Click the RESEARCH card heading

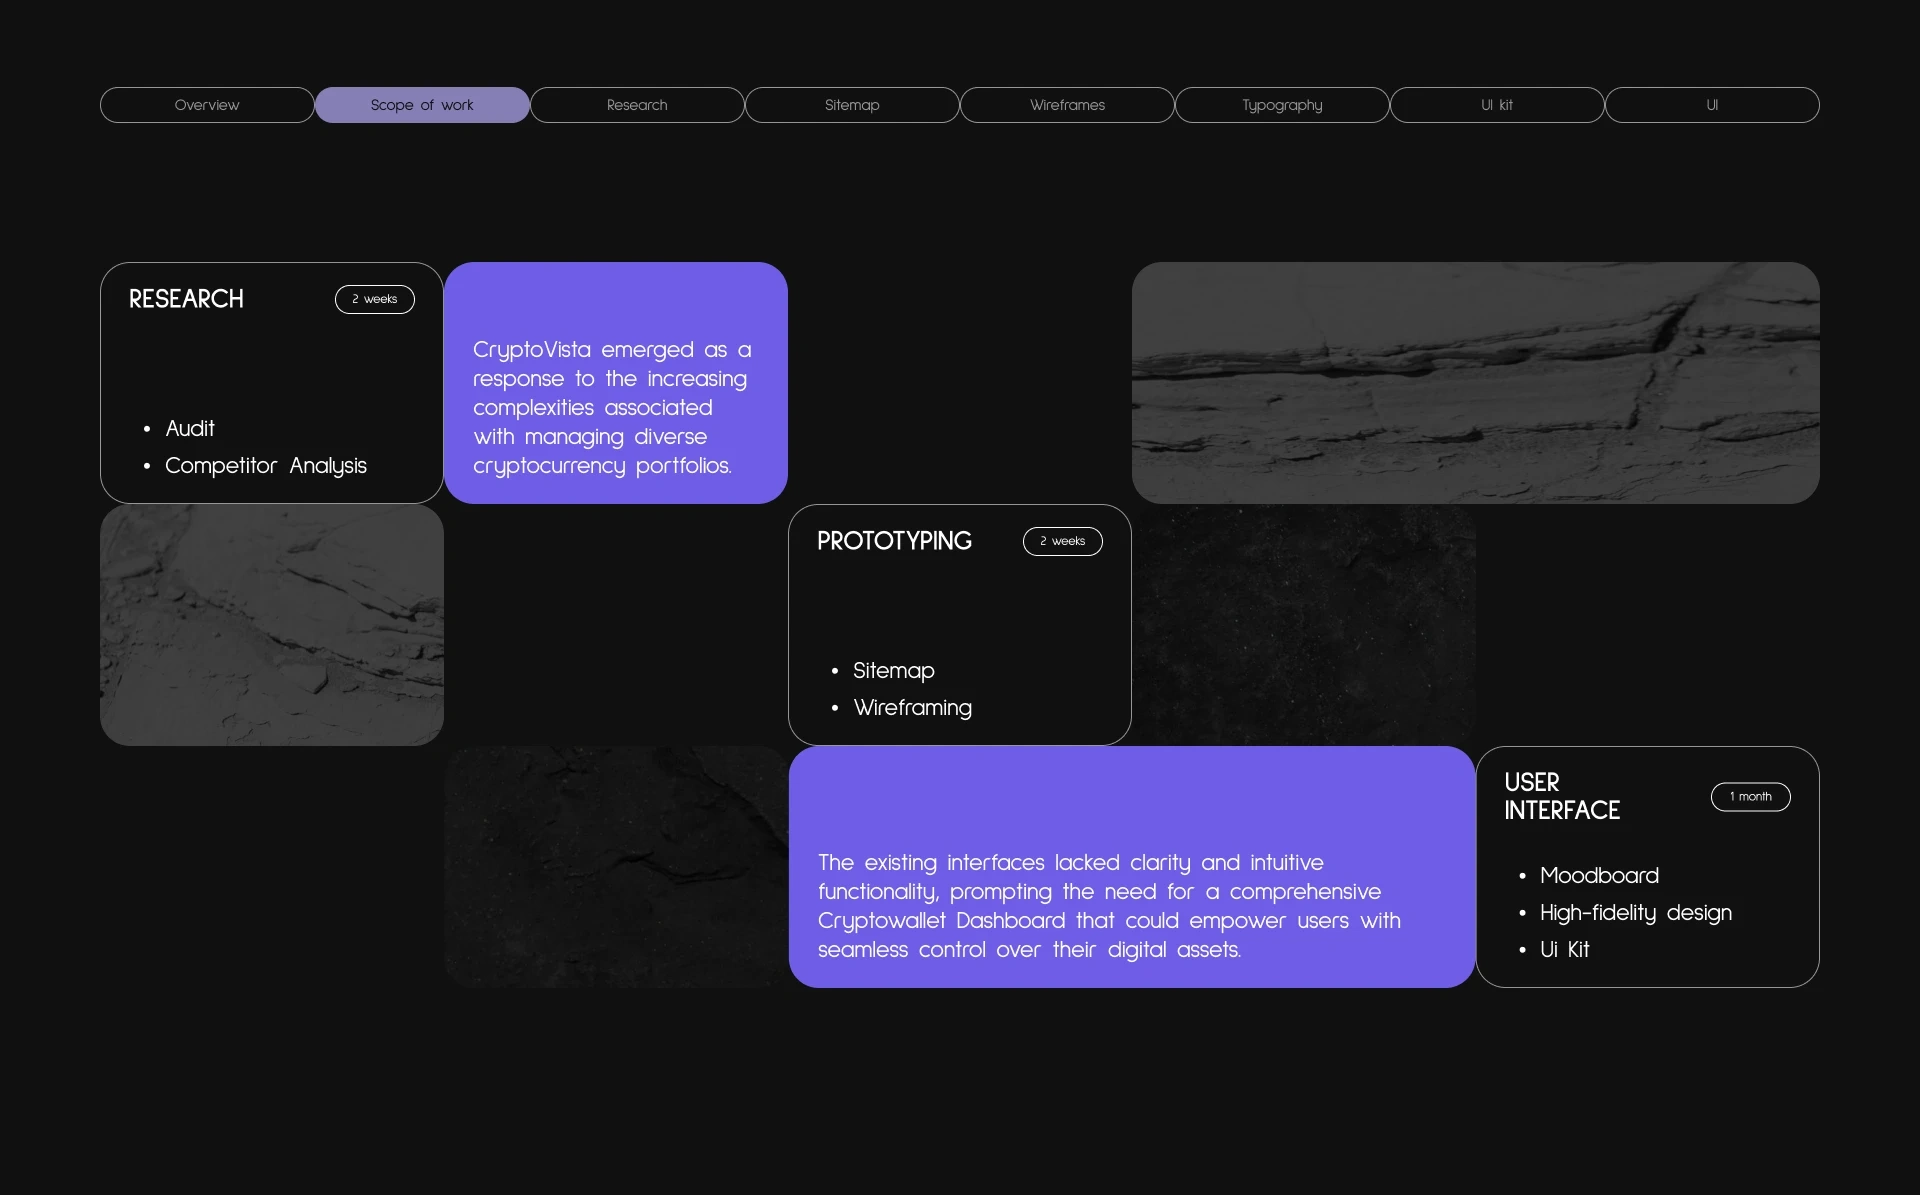186,299
